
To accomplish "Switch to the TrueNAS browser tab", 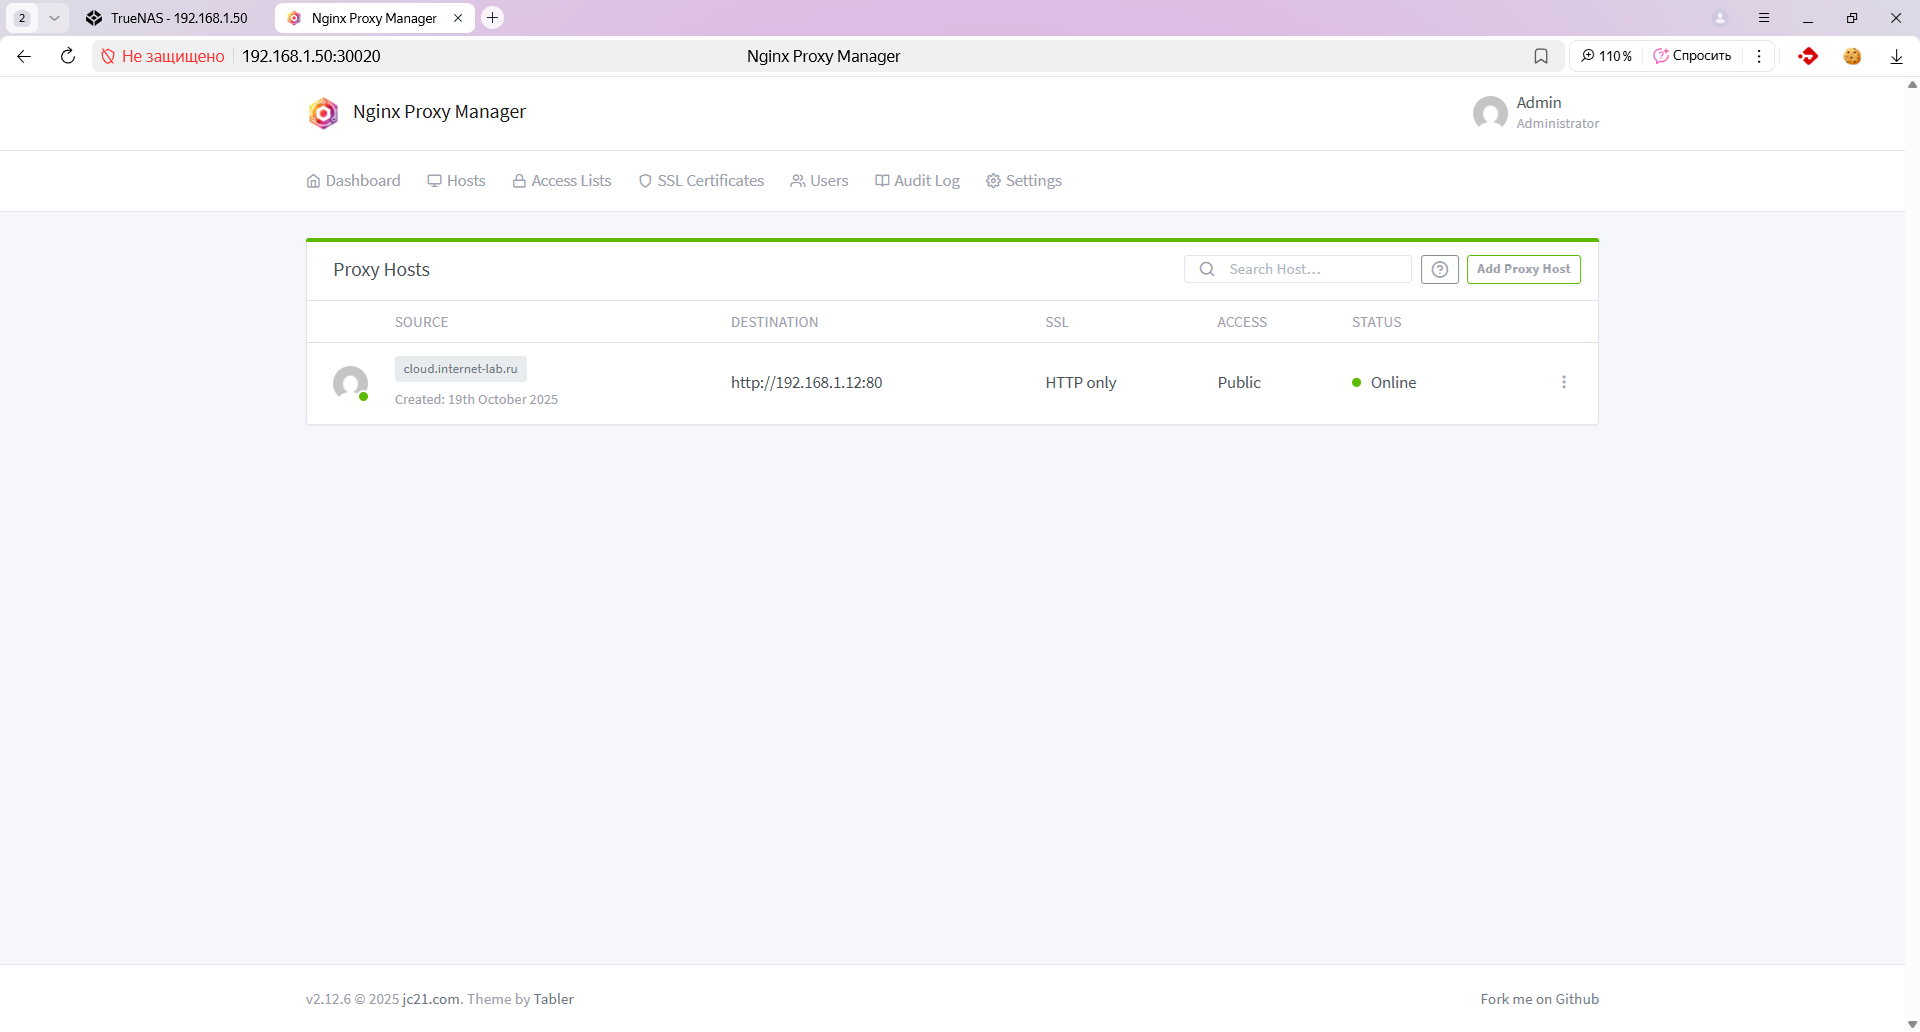I will point(168,18).
